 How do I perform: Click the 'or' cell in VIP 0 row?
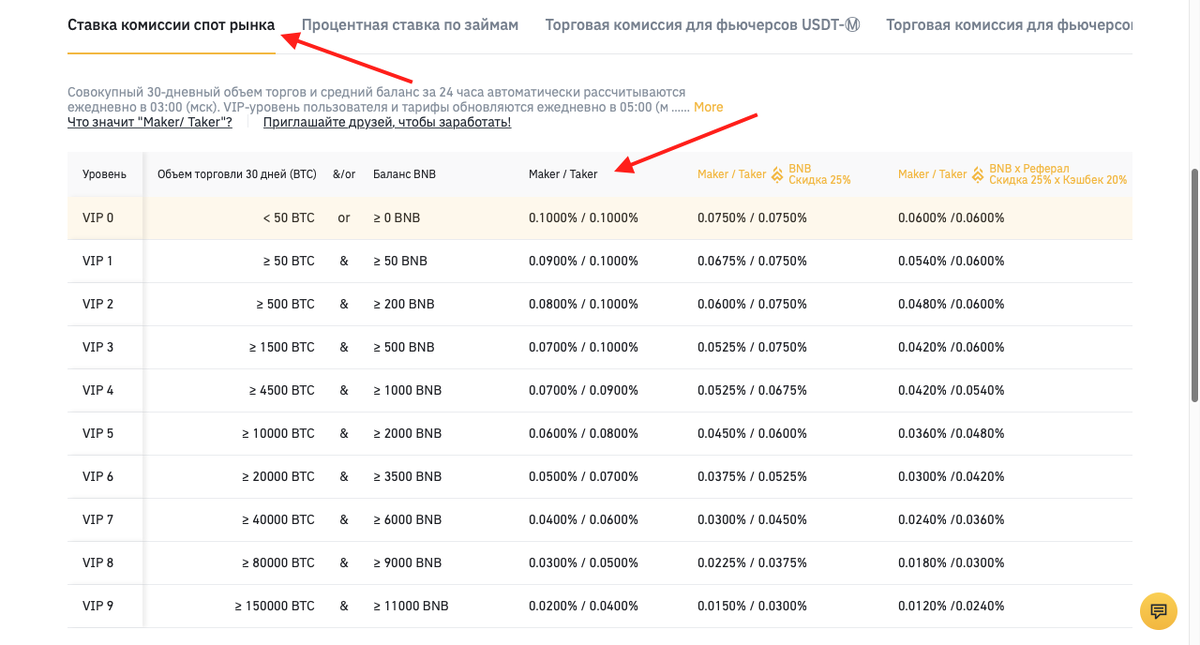344,218
